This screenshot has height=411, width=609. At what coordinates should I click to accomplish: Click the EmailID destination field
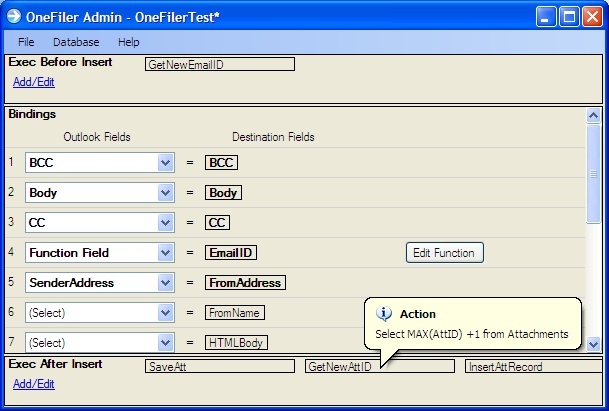(x=231, y=253)
